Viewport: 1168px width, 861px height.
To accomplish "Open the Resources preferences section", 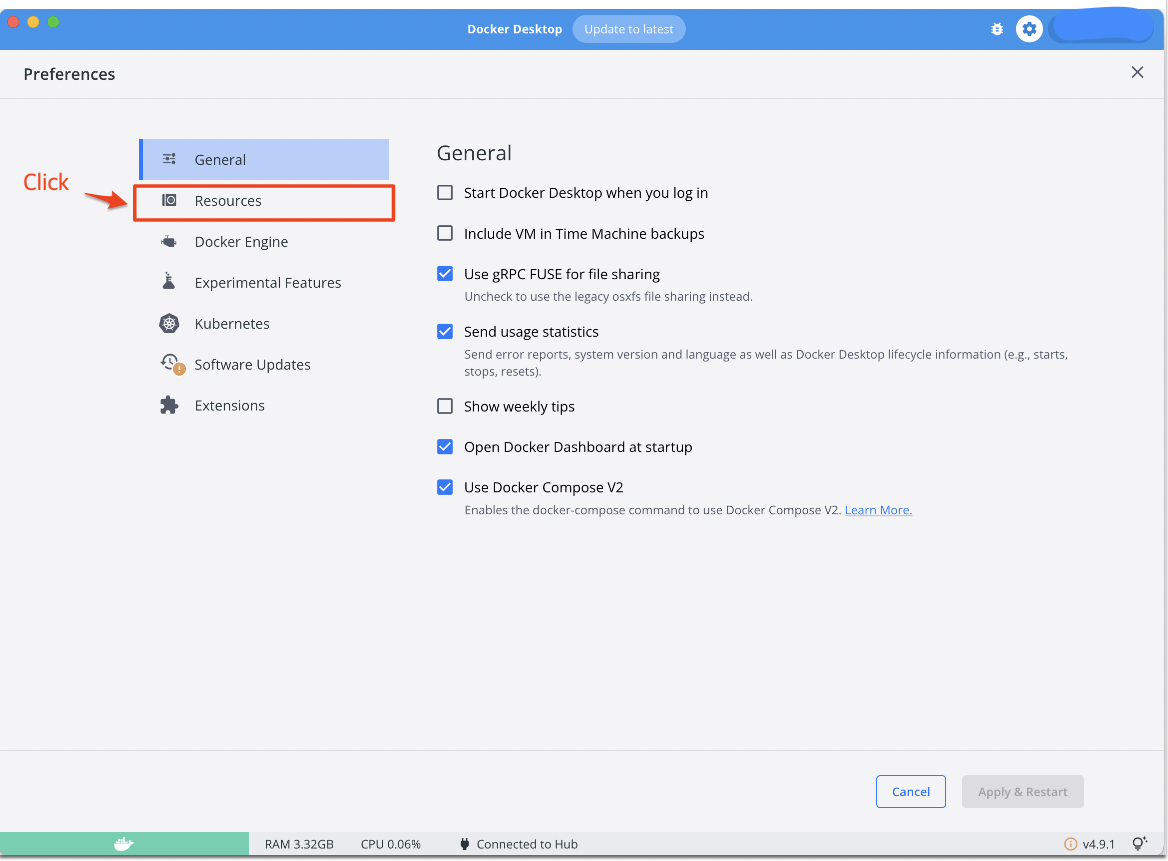I will (264, 202).
